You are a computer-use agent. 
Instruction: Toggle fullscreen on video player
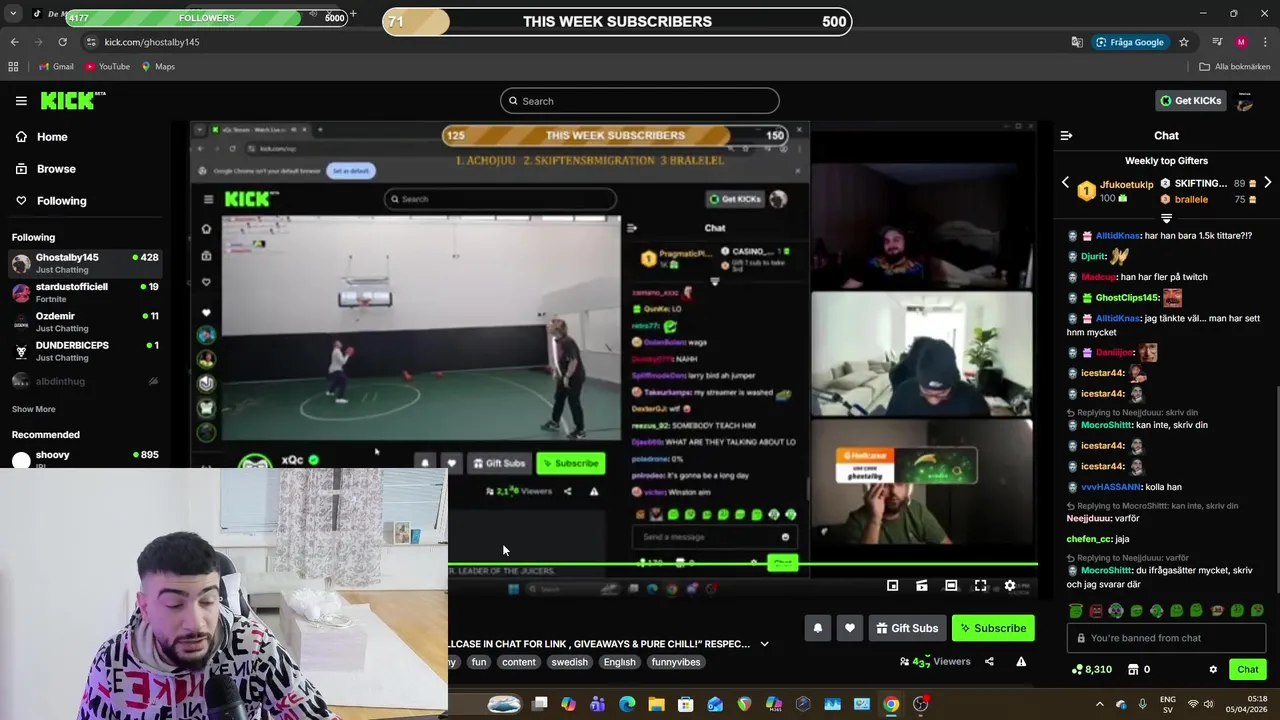[980, 586]
